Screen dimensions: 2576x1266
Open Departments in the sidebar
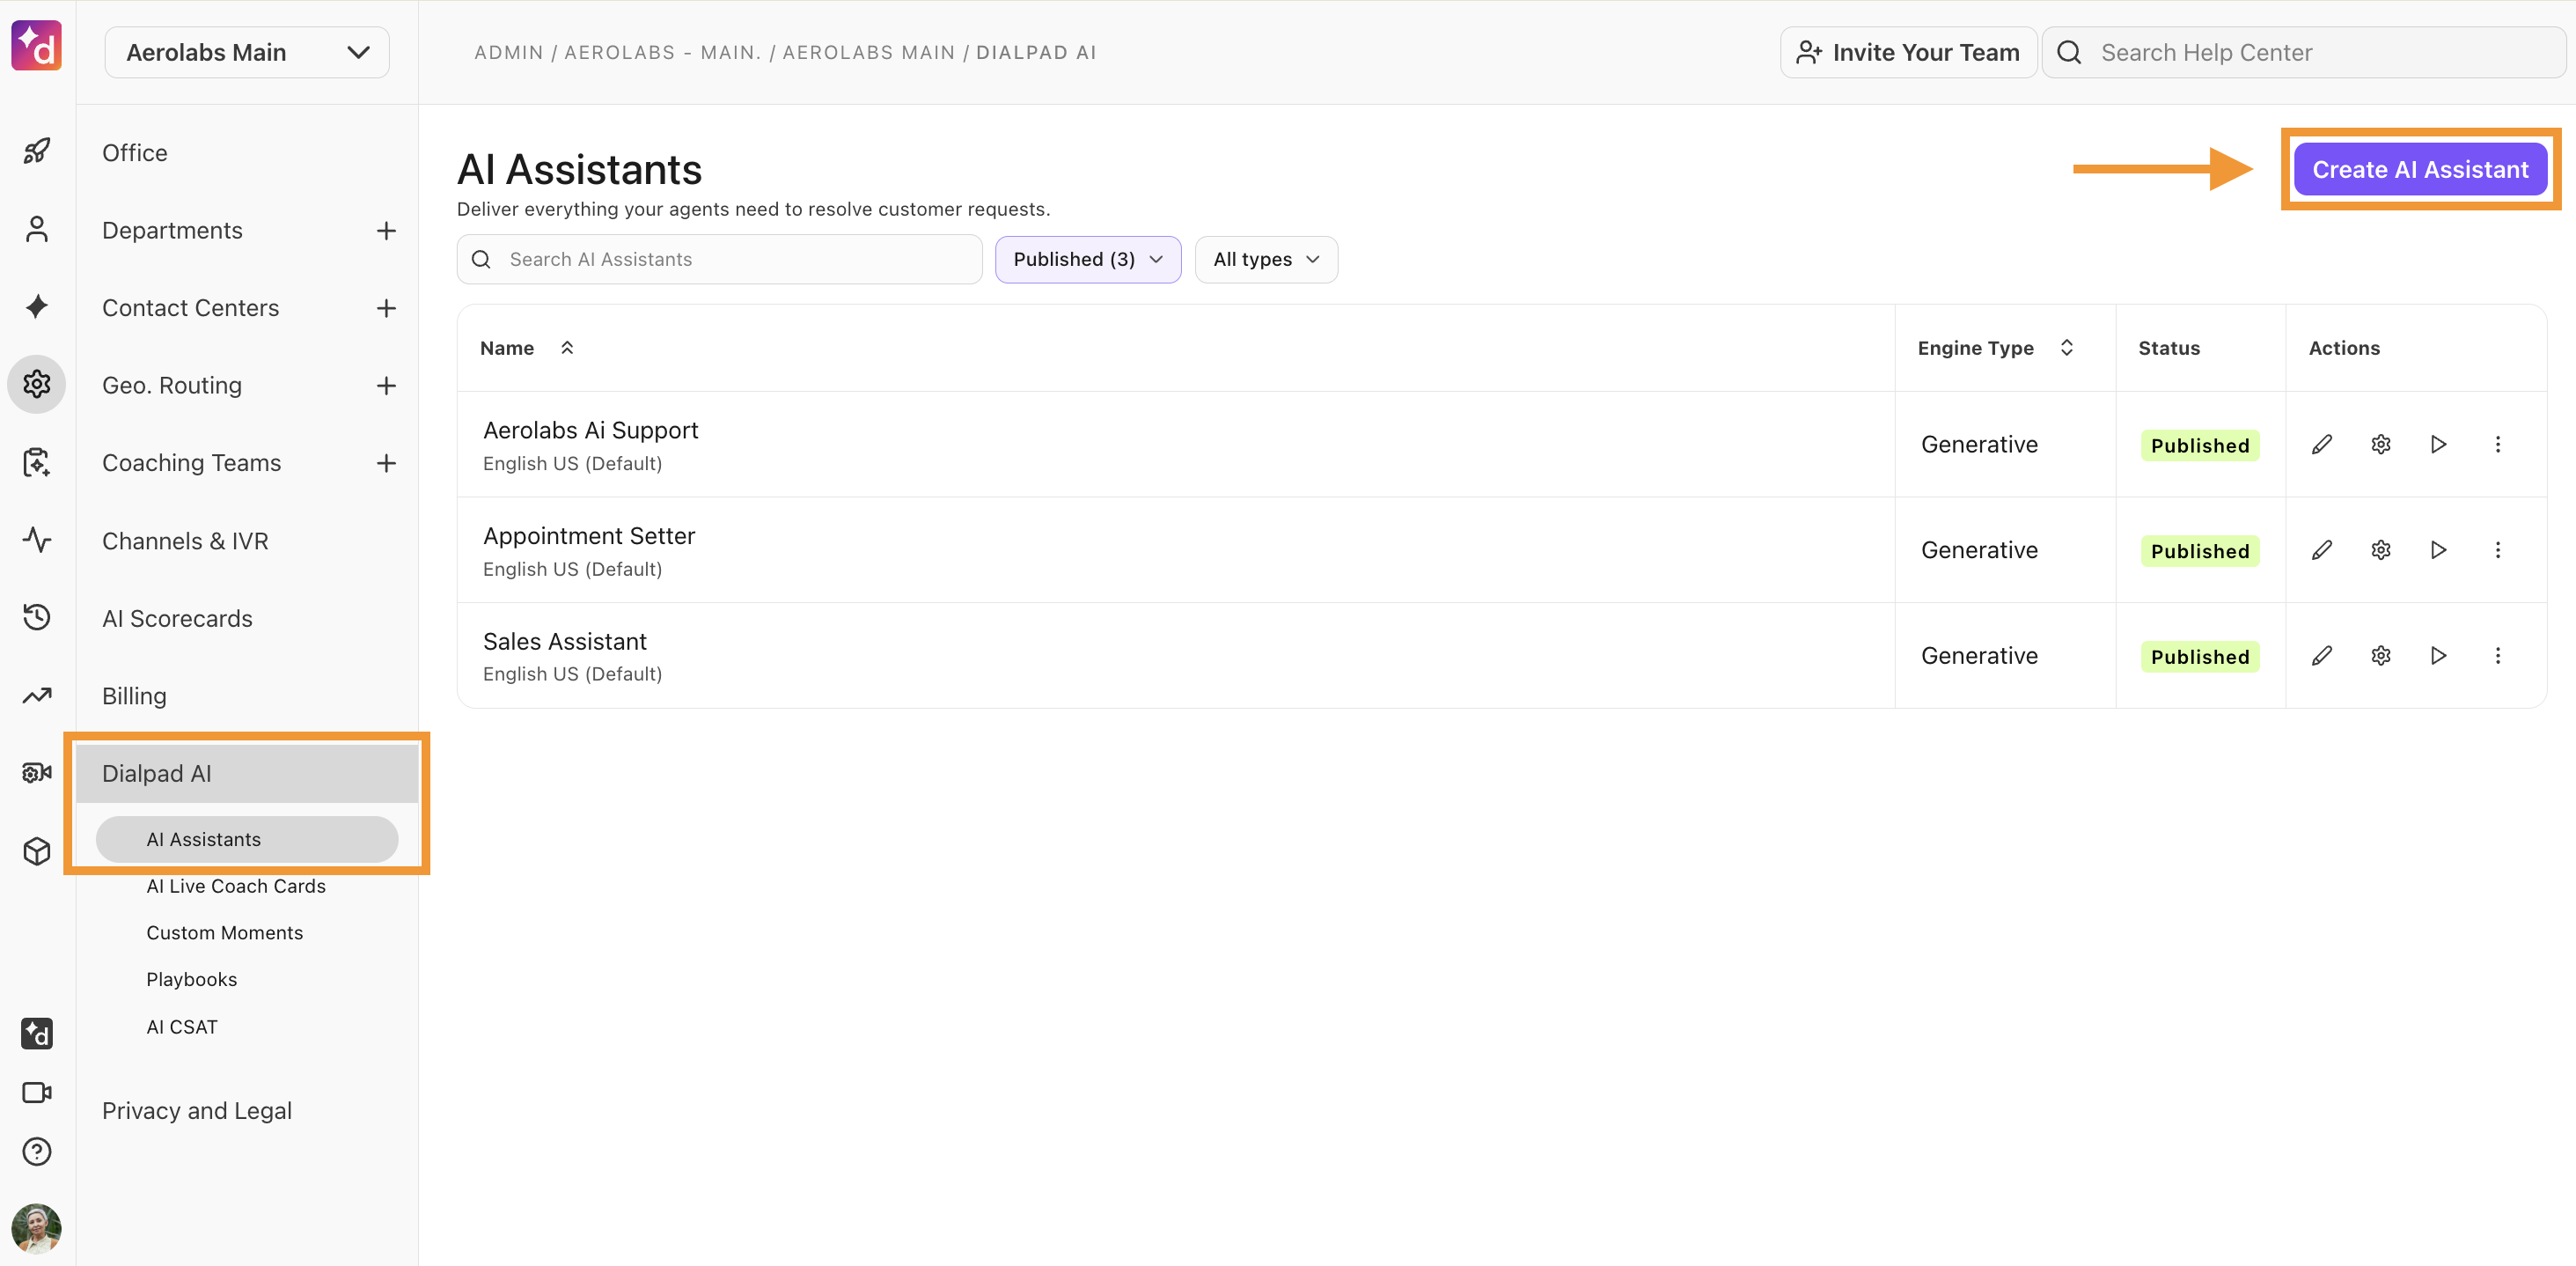[x=172, y=231]
